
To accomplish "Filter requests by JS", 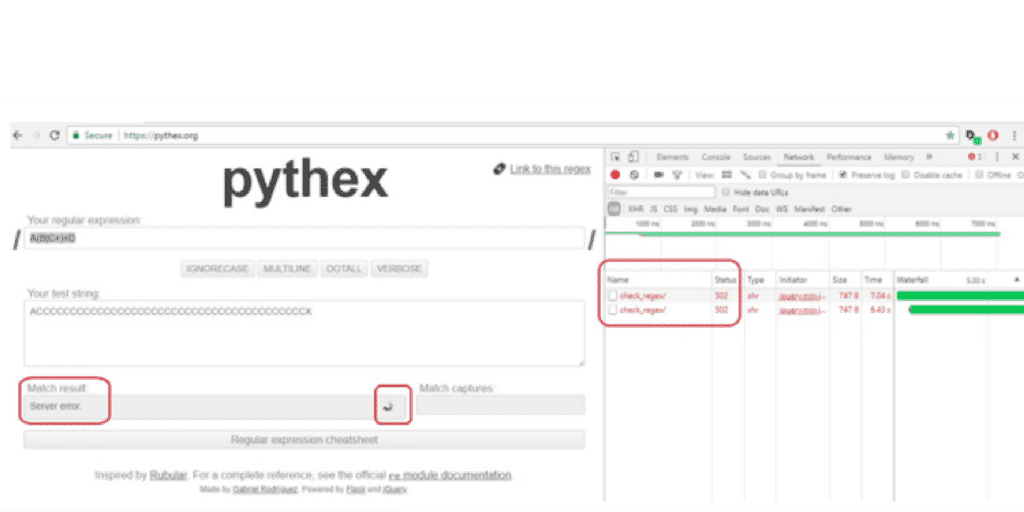I will (x=653, y=210).
